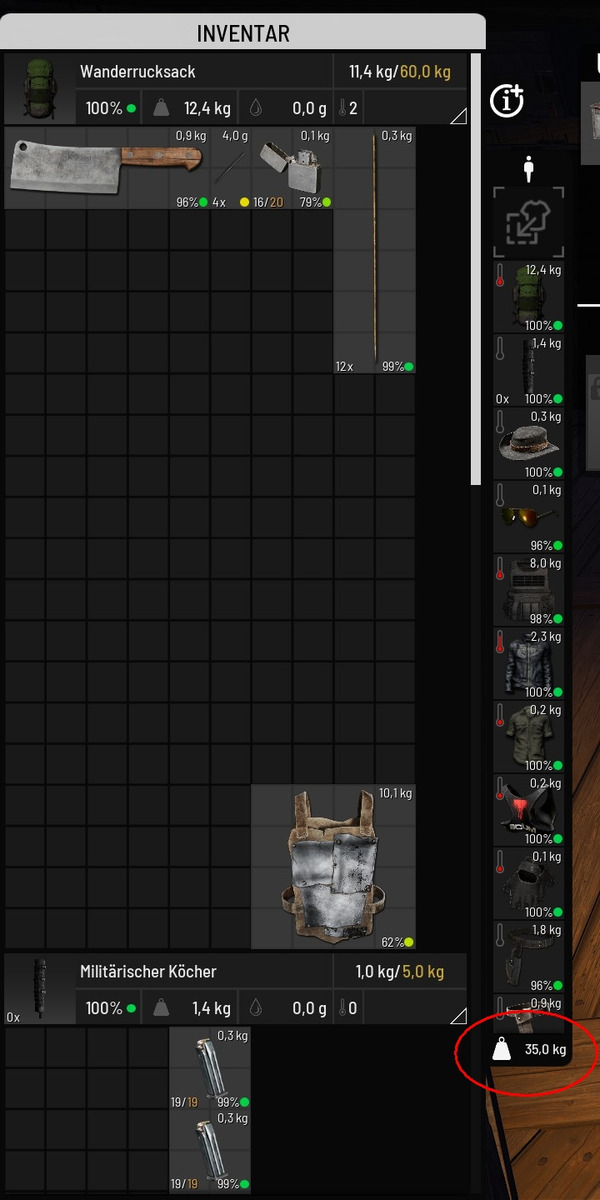Image resolution: width=600 pixels, height=1200 pixels.
Task: Click the Zippo lighter item
Action: 290,168
